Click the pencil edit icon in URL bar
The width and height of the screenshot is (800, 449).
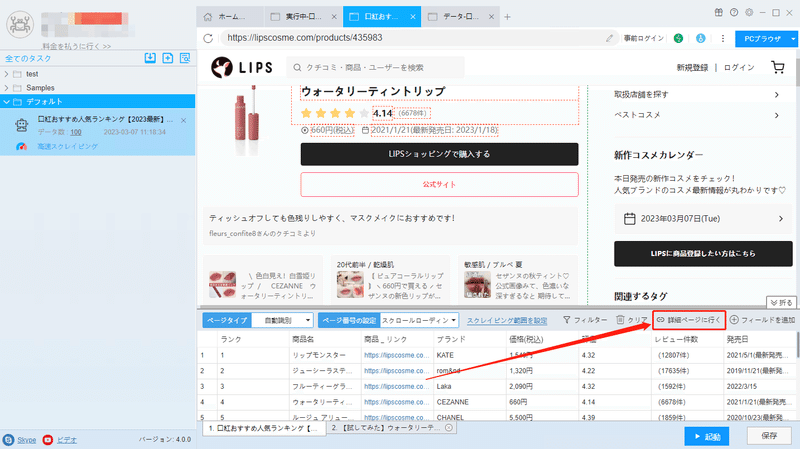609,38
